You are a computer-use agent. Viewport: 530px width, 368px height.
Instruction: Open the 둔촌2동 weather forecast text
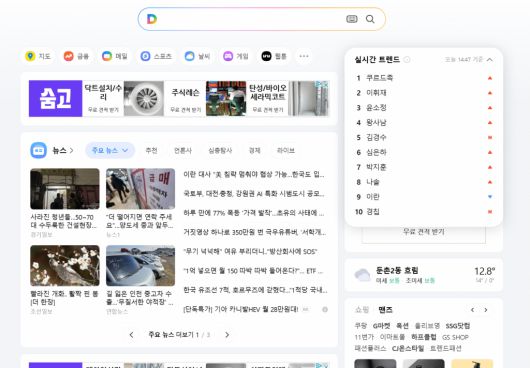coord(397,270)
